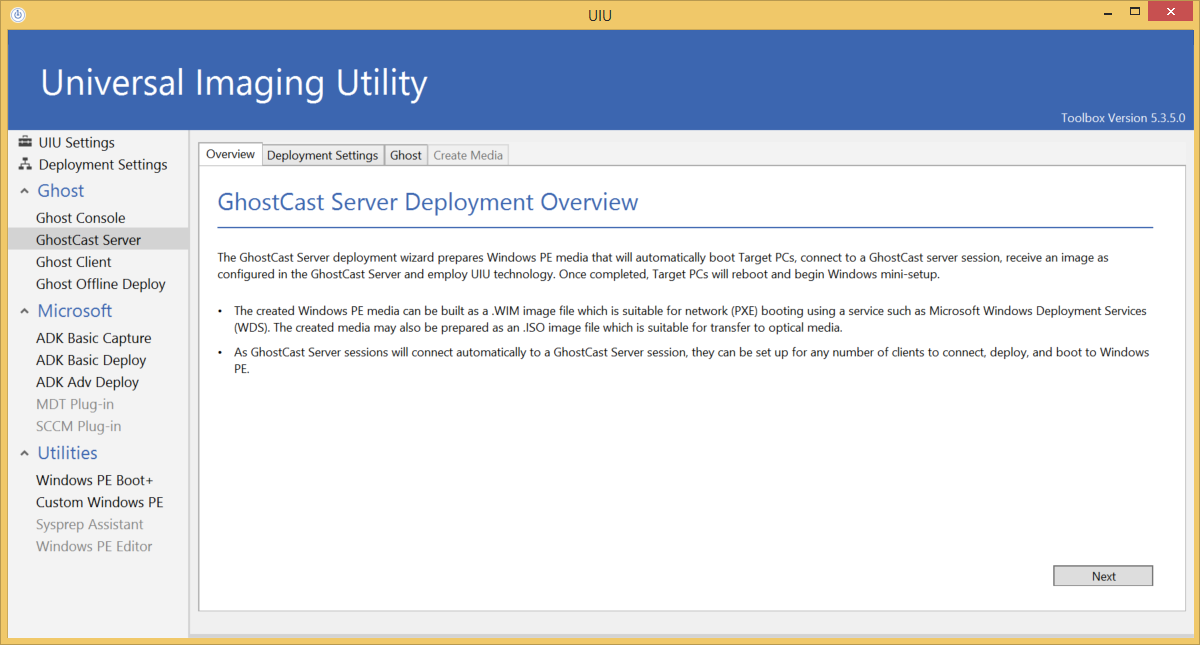Collapse the Microsoft section
This screenshot has width=1200, height=645.
(x=24, y=311)
